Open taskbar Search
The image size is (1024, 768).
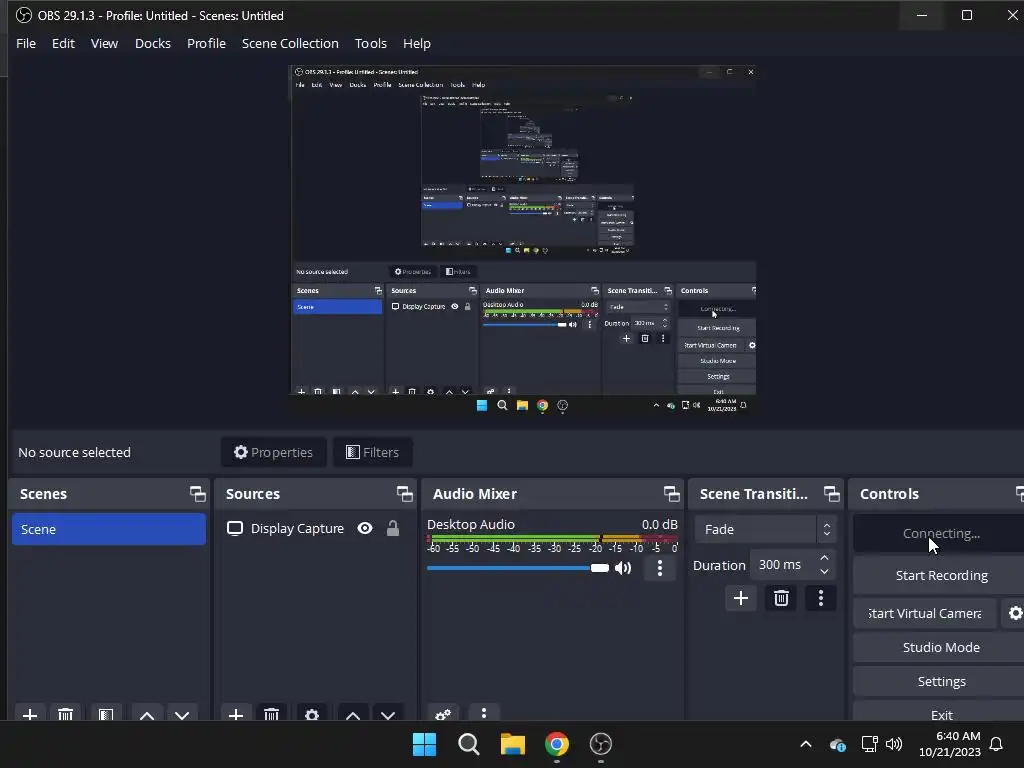(469, 744)
